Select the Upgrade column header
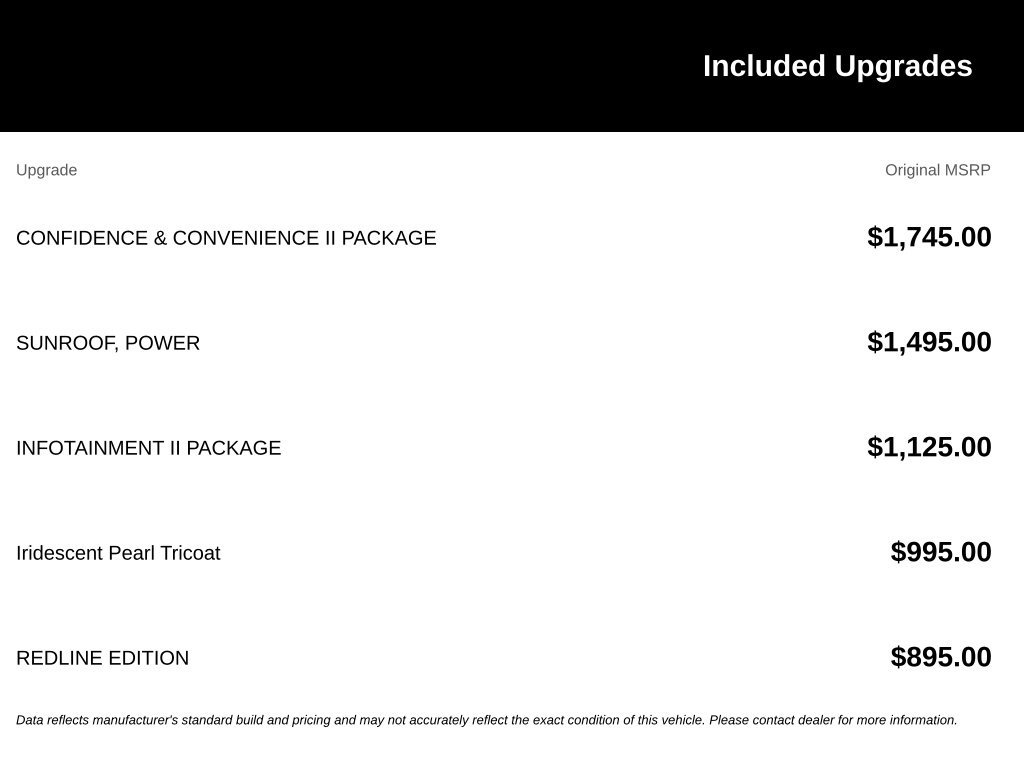 tap(46, 170)
